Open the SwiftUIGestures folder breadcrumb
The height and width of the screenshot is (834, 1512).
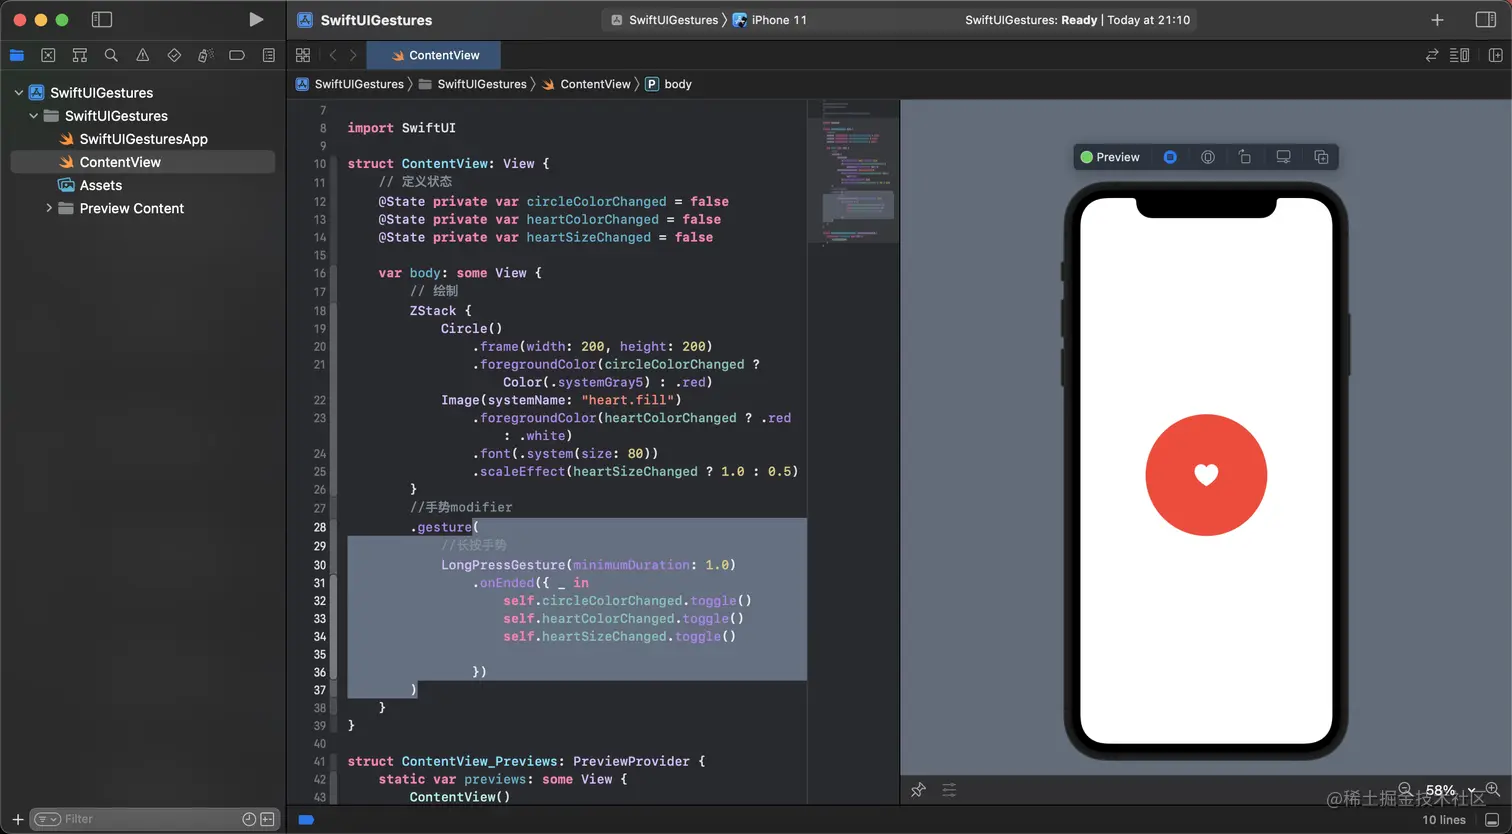[472, 84]
